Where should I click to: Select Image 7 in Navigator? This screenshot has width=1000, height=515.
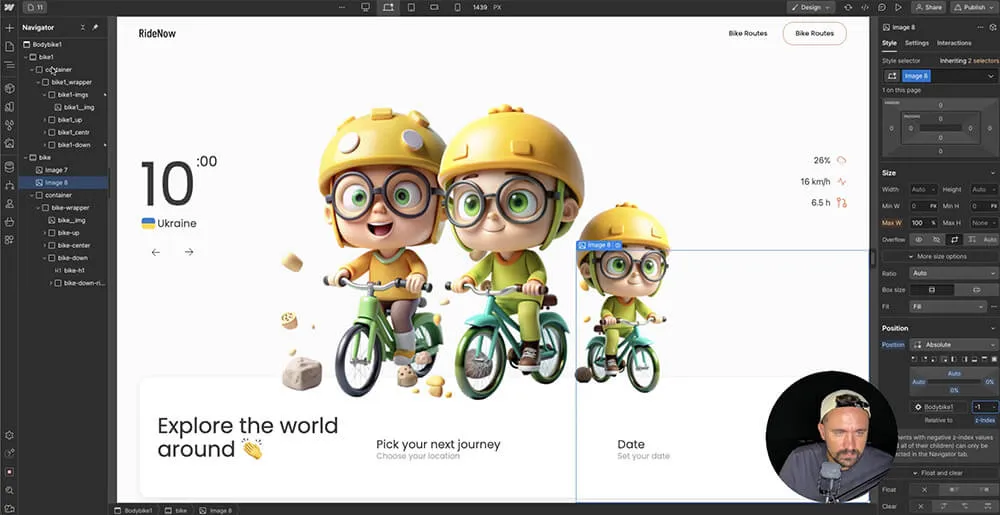(55, 170)
